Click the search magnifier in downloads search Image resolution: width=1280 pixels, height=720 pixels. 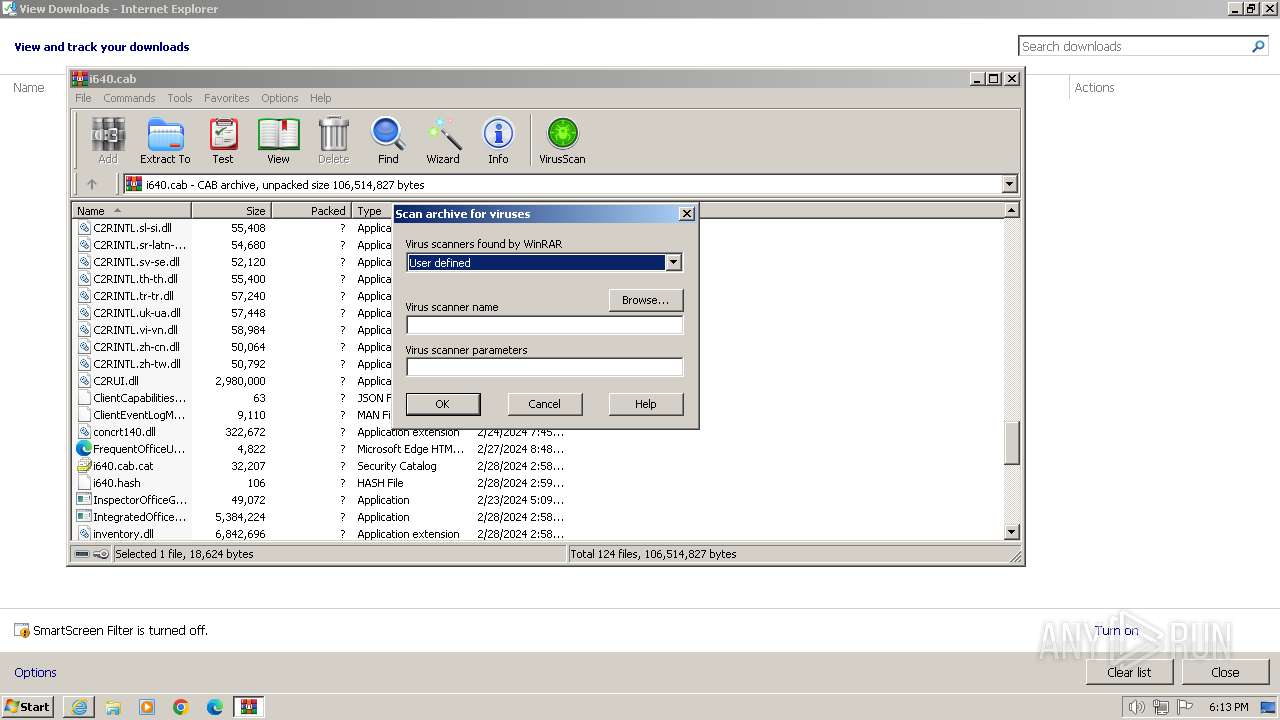pyautogui.click(x=1258, y=46)
